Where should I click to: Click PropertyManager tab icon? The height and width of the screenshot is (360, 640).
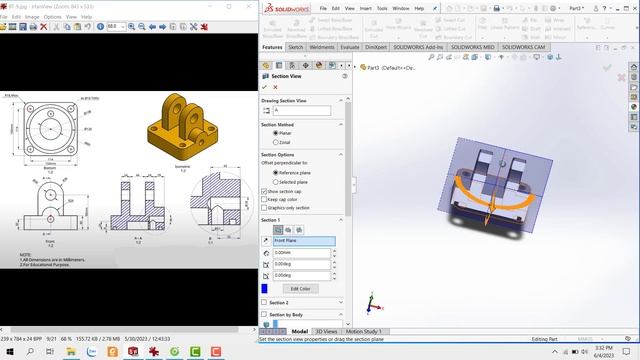coord(279,65)
